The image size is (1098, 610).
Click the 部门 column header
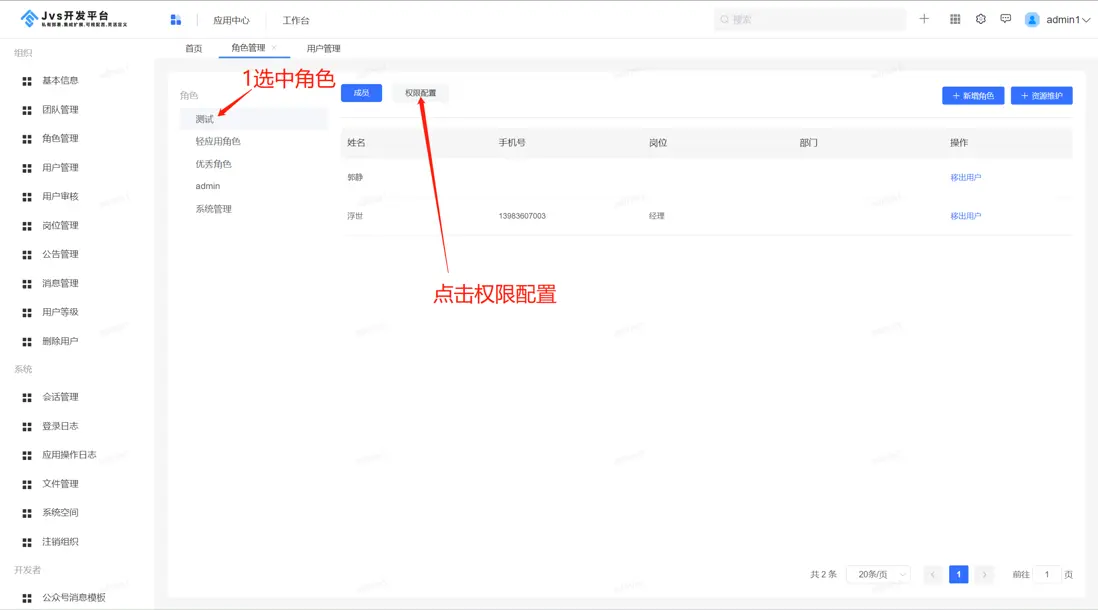(x=808, y=143)
